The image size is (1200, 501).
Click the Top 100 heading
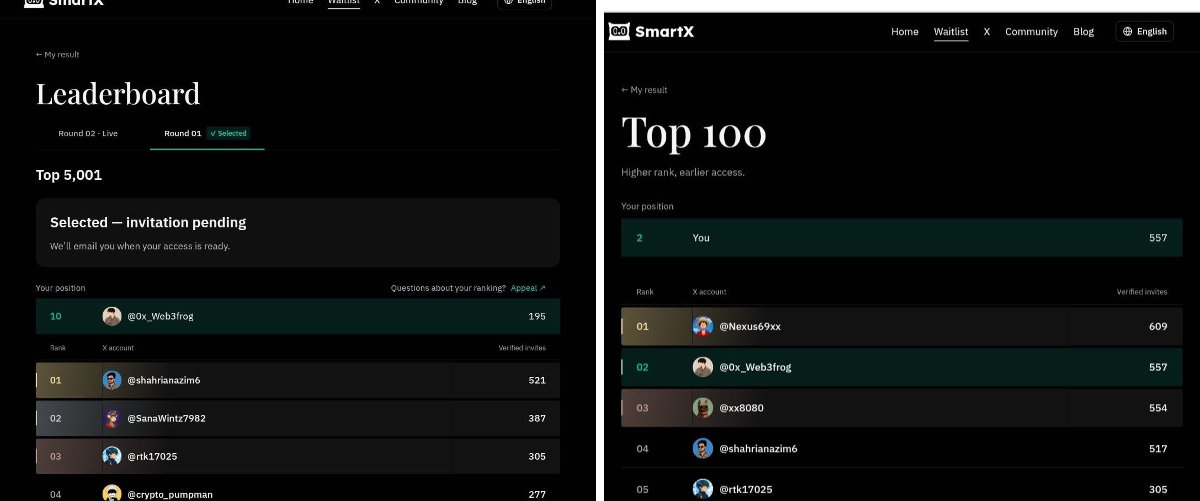[694, 133]
